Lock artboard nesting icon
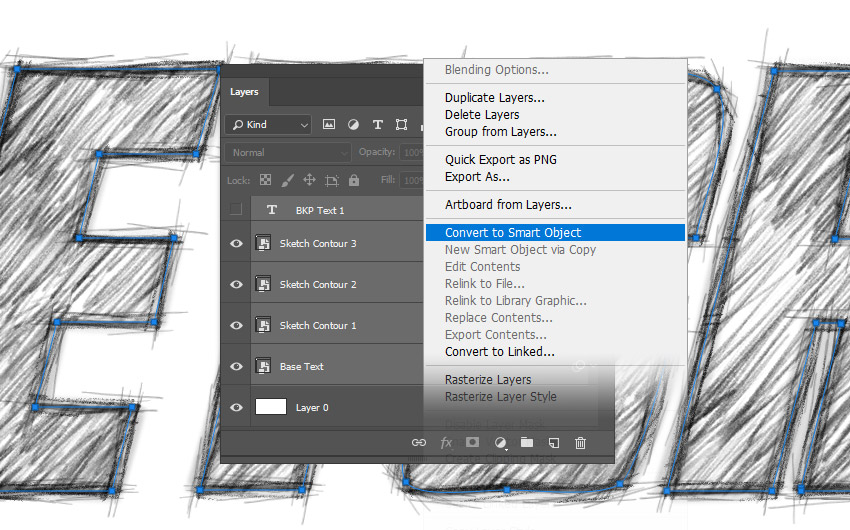The width and height of the screenshot is (850, 530). pyautogui.click(x=332, y=180)
